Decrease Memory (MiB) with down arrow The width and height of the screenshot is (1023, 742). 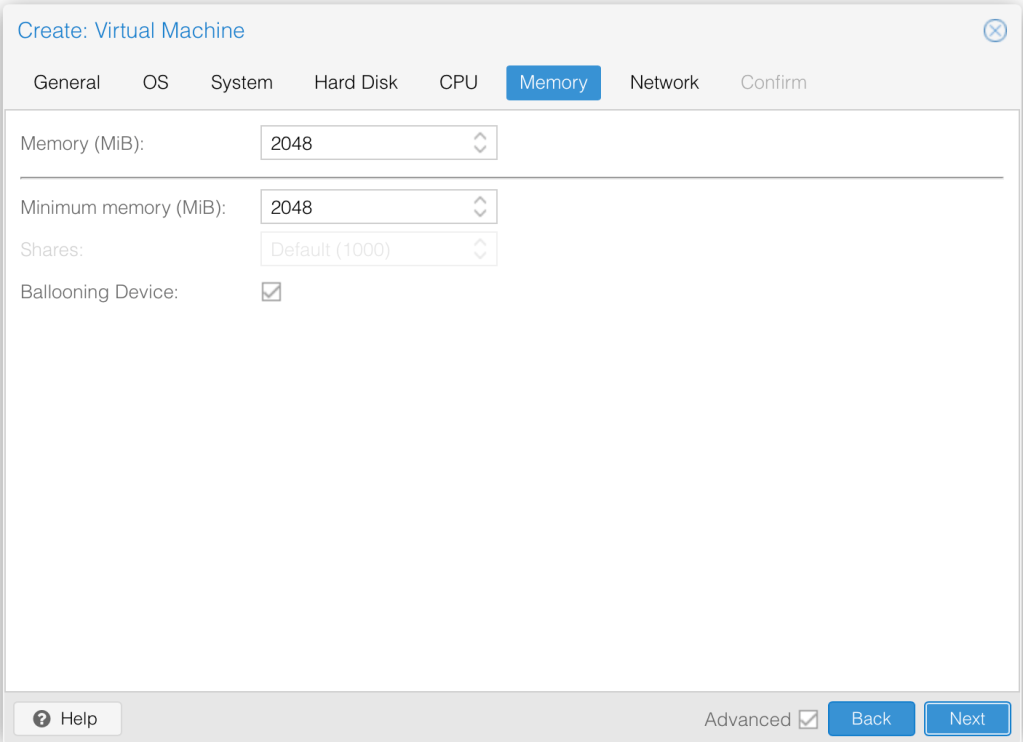(480, 150)
